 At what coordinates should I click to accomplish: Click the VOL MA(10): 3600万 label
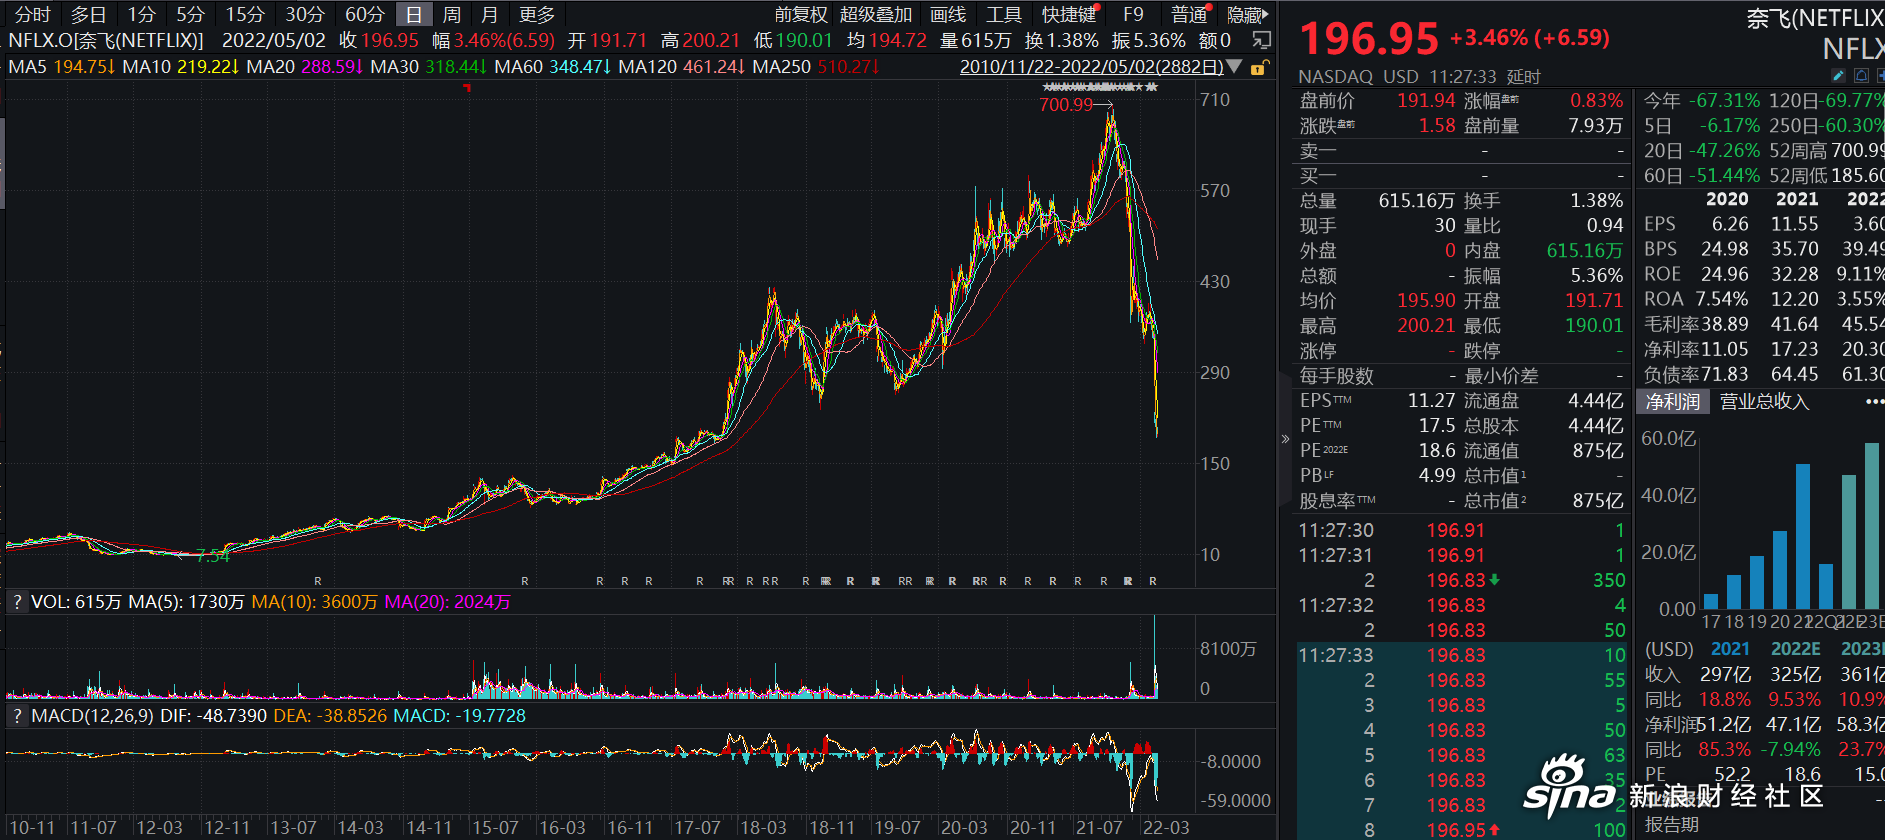pyautogui.click(x=315, y=602)
